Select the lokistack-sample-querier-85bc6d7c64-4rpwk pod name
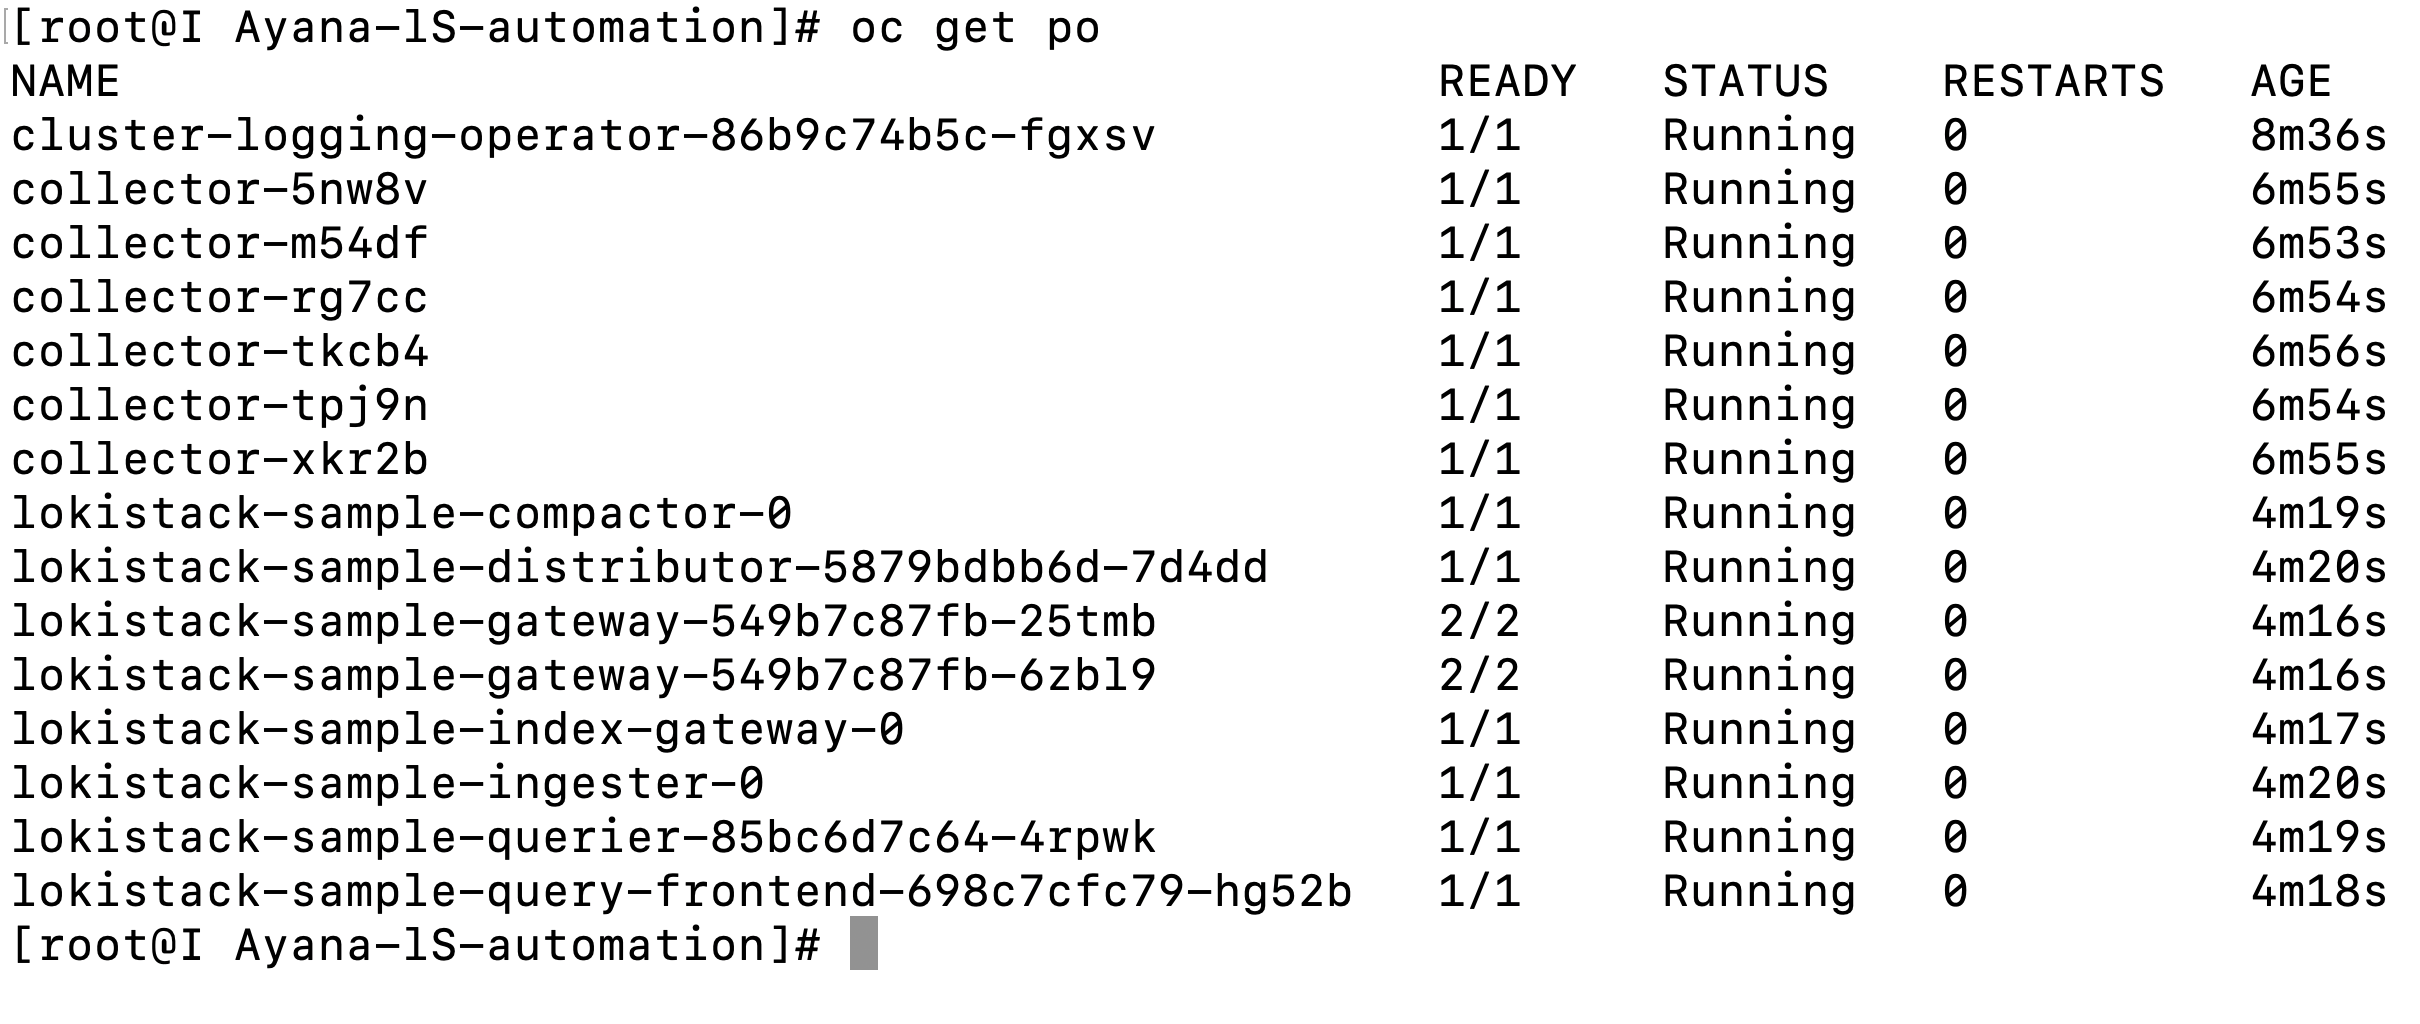Screen dimensions: 2420x1024 pyautogui.click(x=583, y=838)
